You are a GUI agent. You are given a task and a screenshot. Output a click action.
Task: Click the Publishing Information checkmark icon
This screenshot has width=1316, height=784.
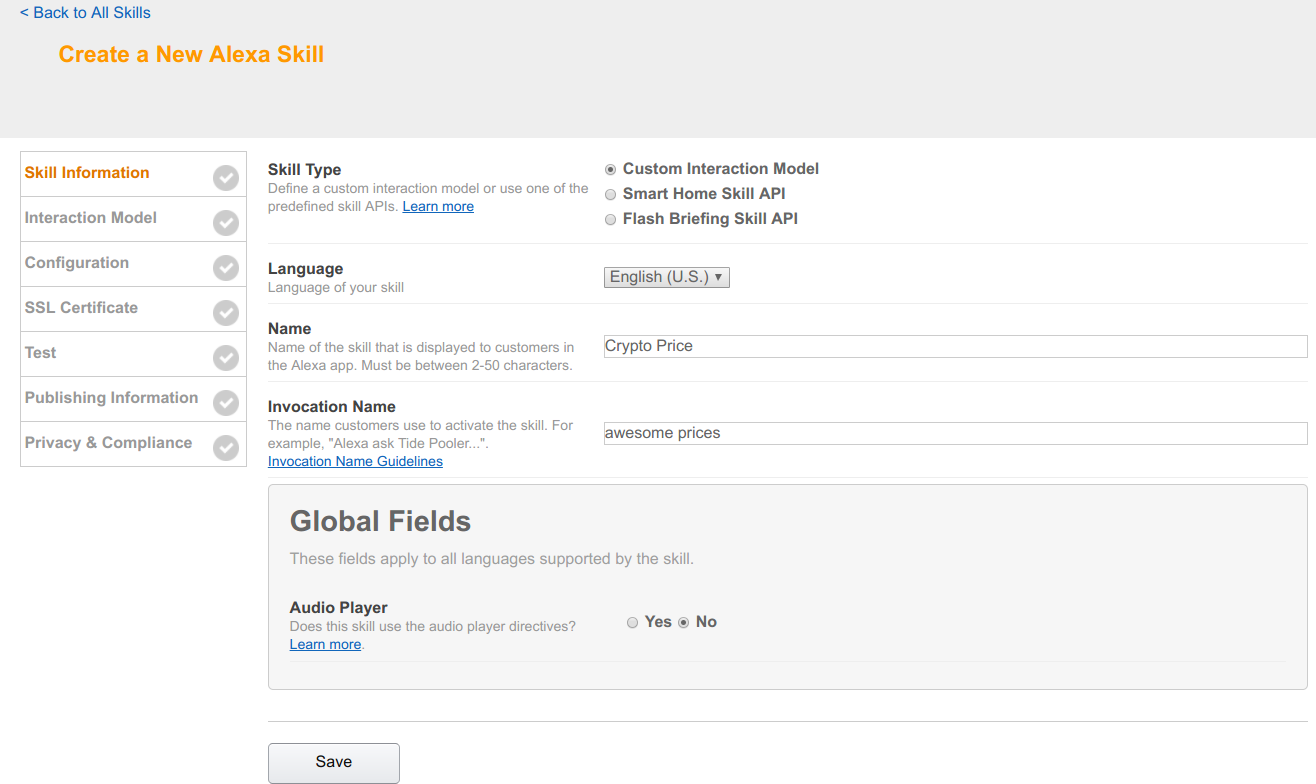click(x=226, y=404)
